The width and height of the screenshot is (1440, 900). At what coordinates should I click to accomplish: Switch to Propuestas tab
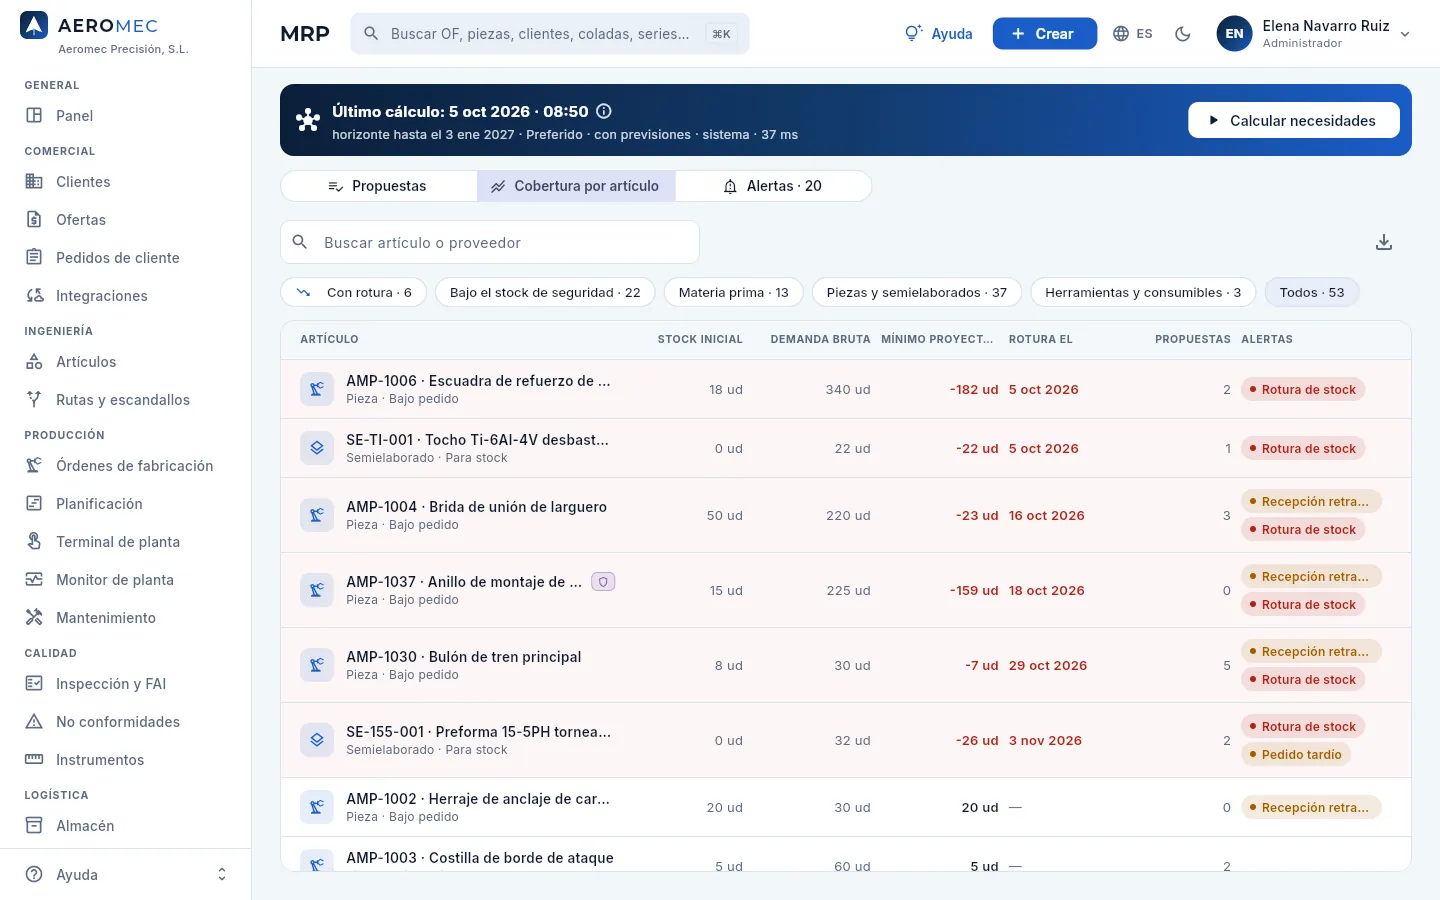pos(378,186)
